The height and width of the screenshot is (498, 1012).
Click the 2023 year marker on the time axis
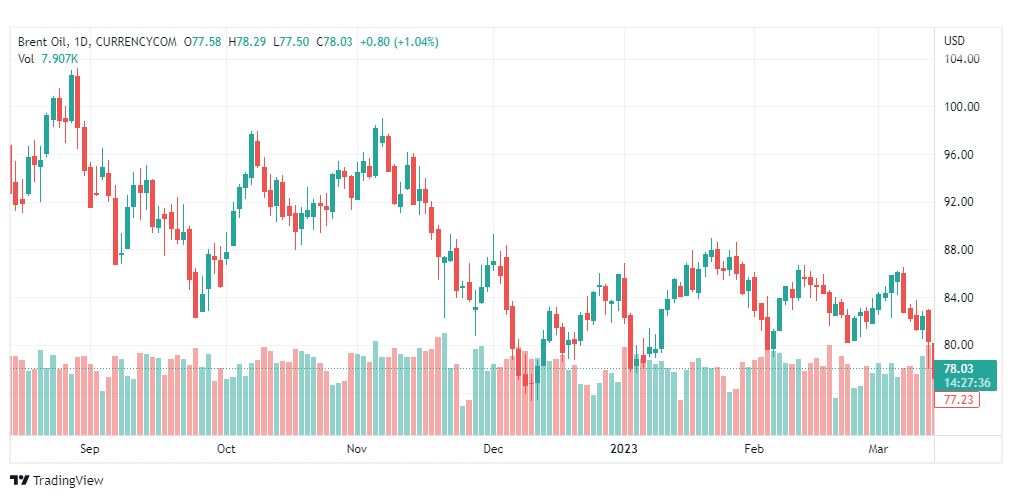click(x=624, y=449)
